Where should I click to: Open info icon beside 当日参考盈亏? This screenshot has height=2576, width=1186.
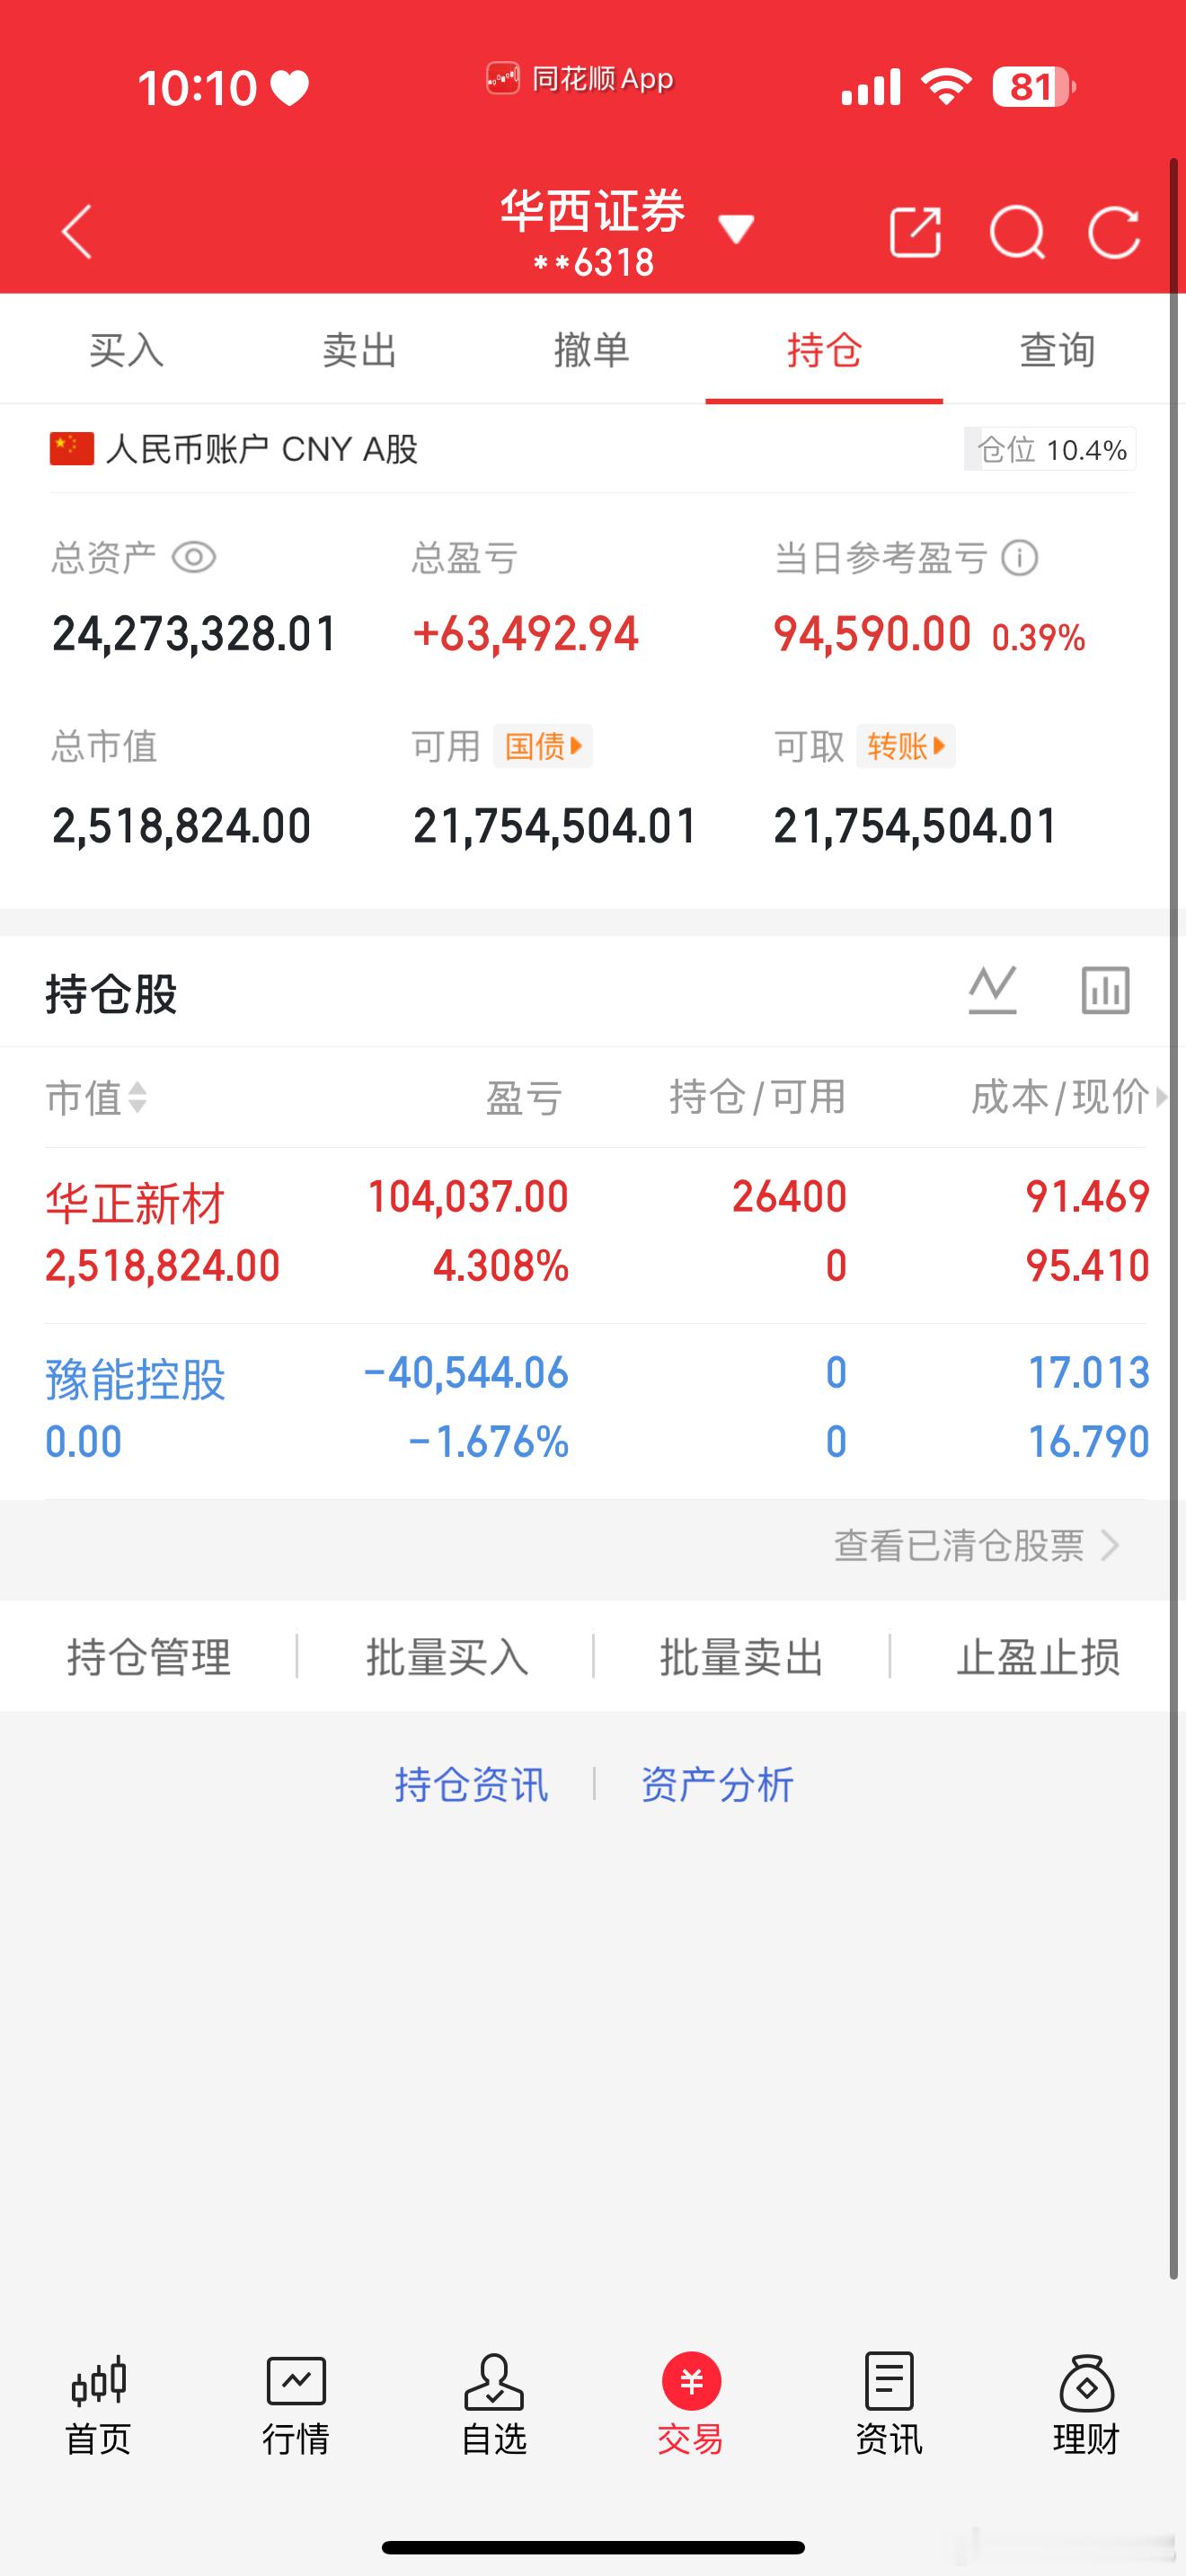pyautogui.click(x=1020, y=558)
